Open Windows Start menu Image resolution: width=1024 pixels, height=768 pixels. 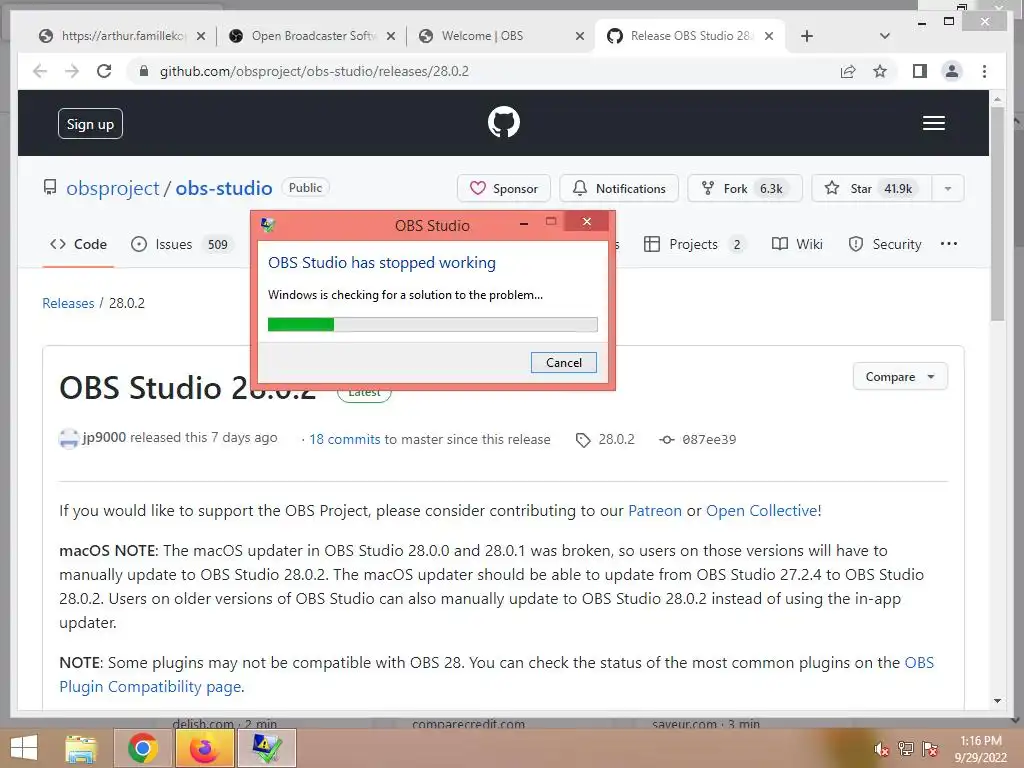coord(24,748)
